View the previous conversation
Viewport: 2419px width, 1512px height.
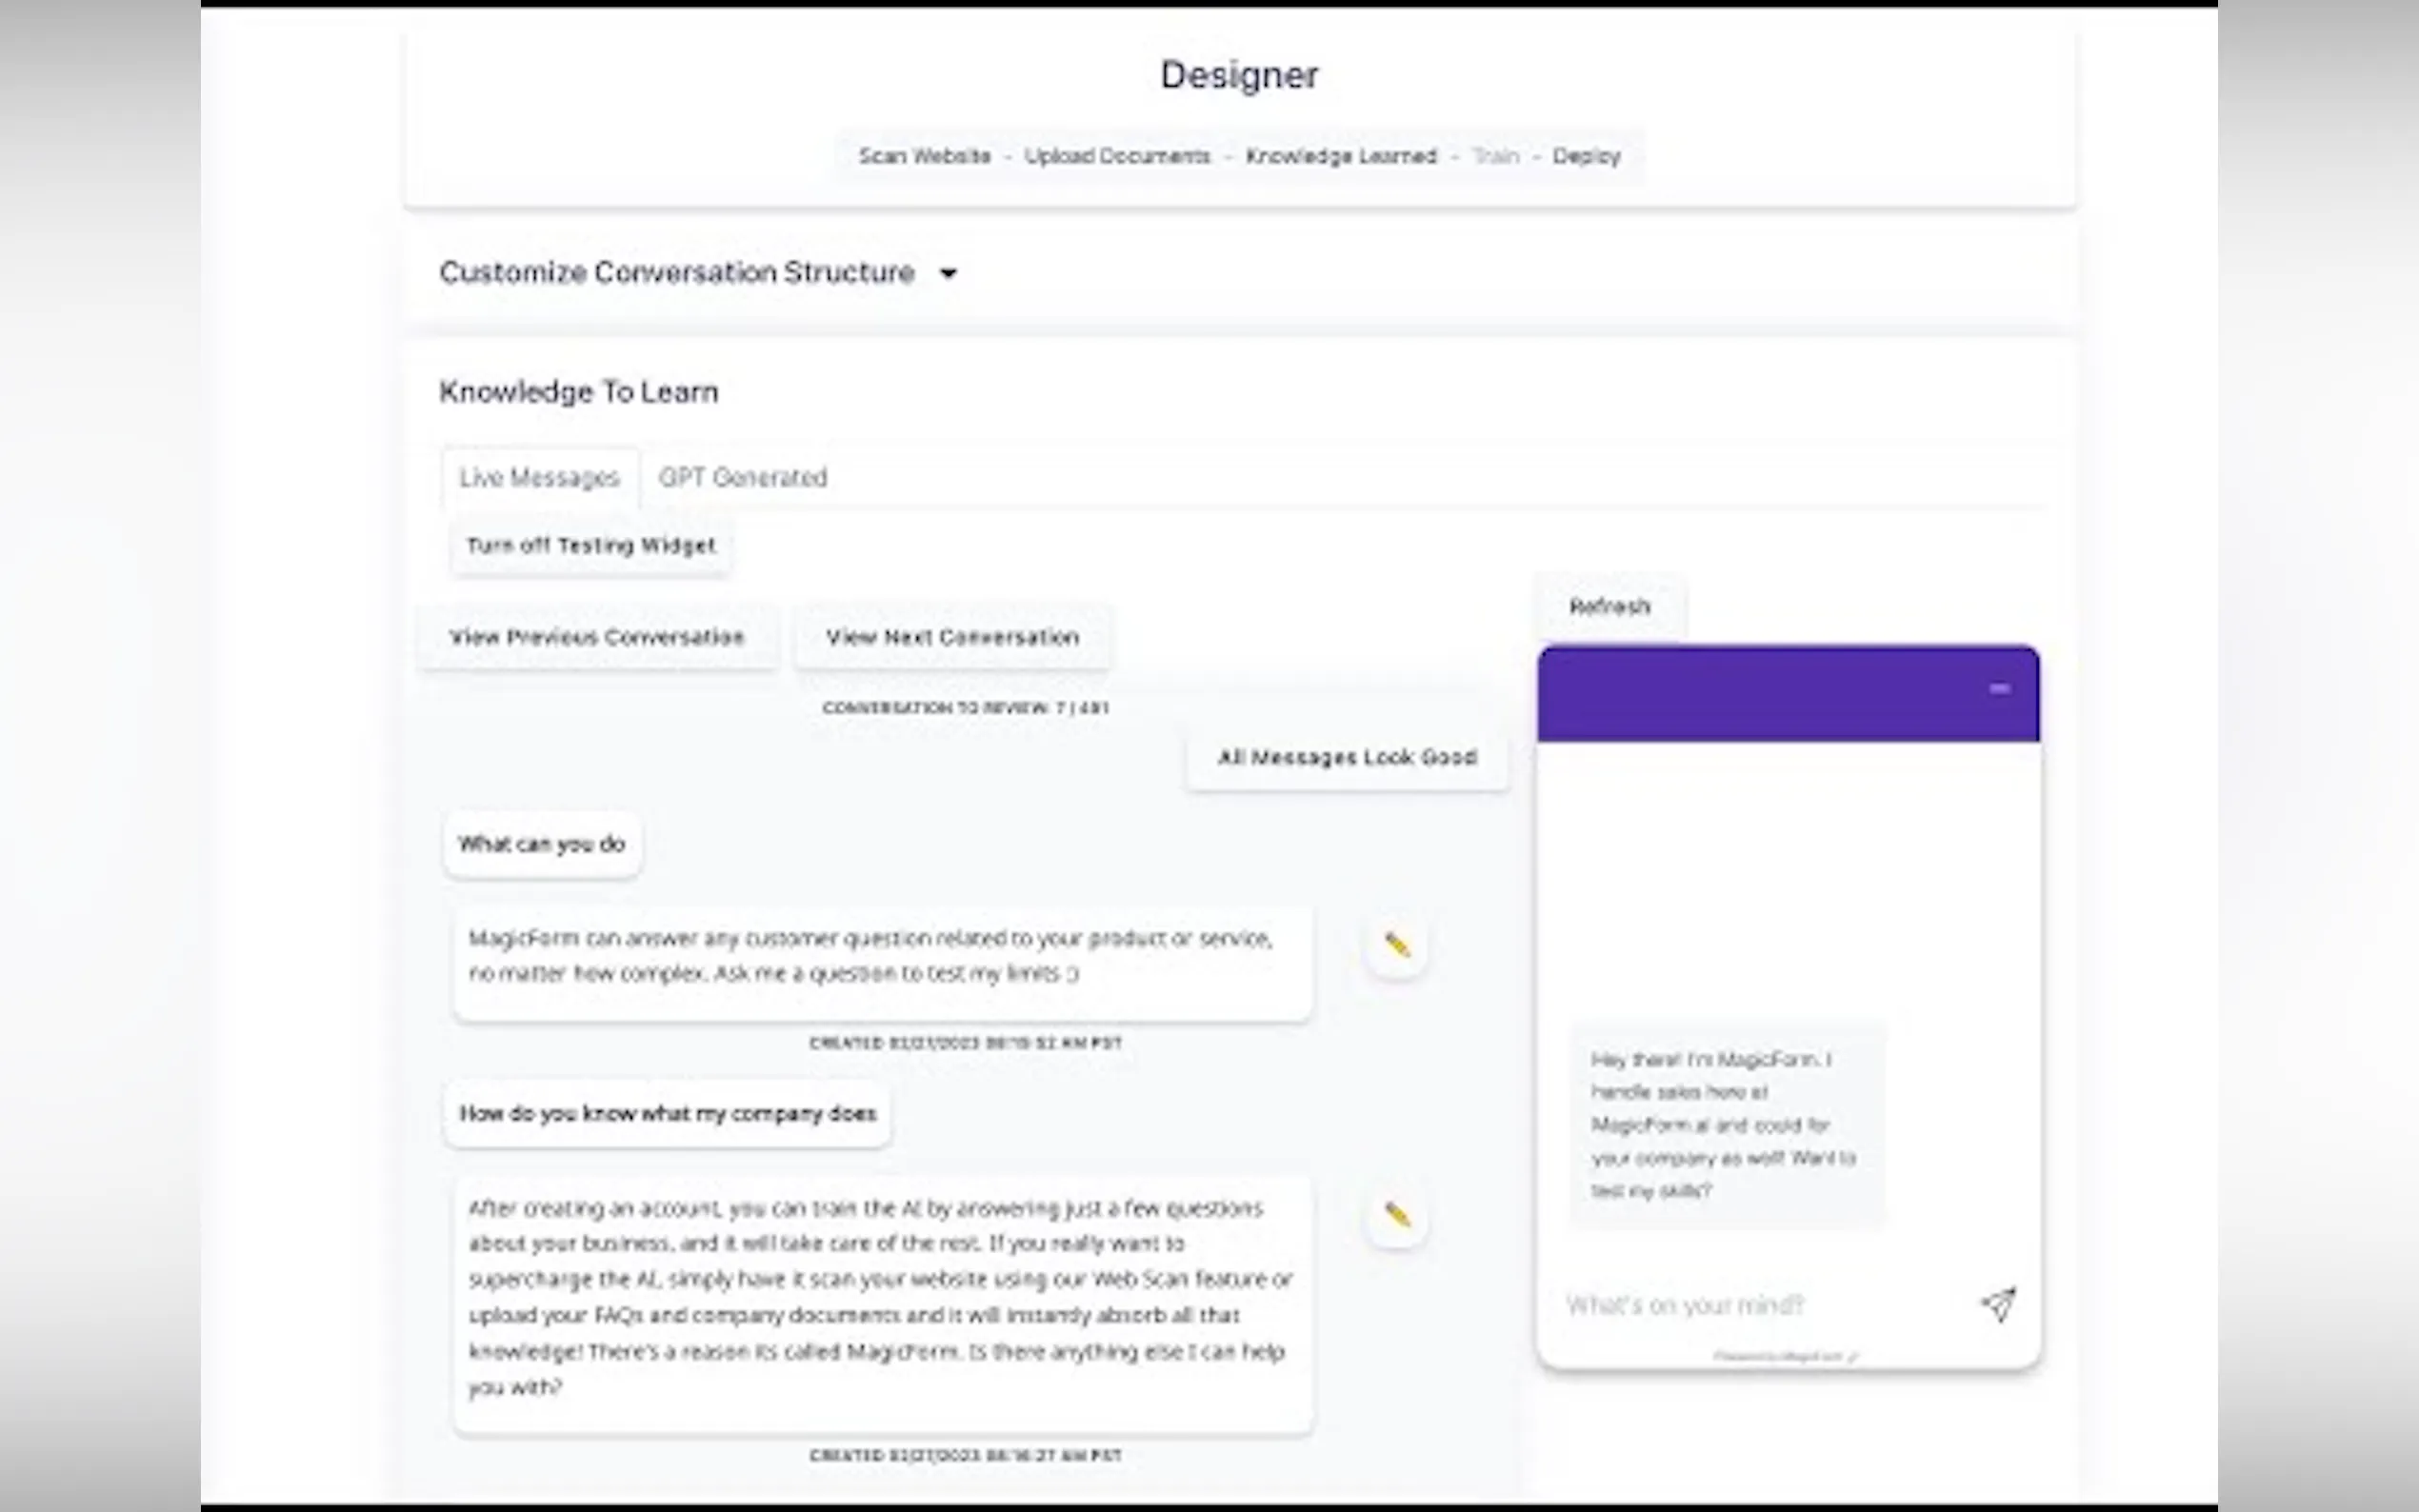coord(597,638)
